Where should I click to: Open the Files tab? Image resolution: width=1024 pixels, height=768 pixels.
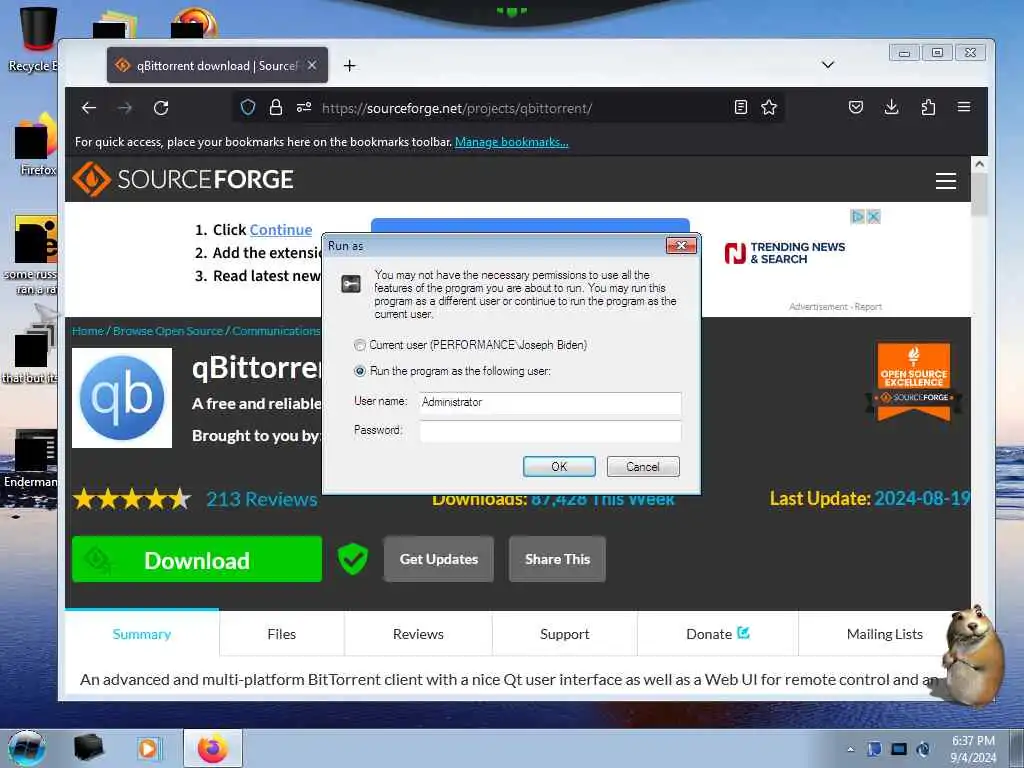(x=281, y=633)
